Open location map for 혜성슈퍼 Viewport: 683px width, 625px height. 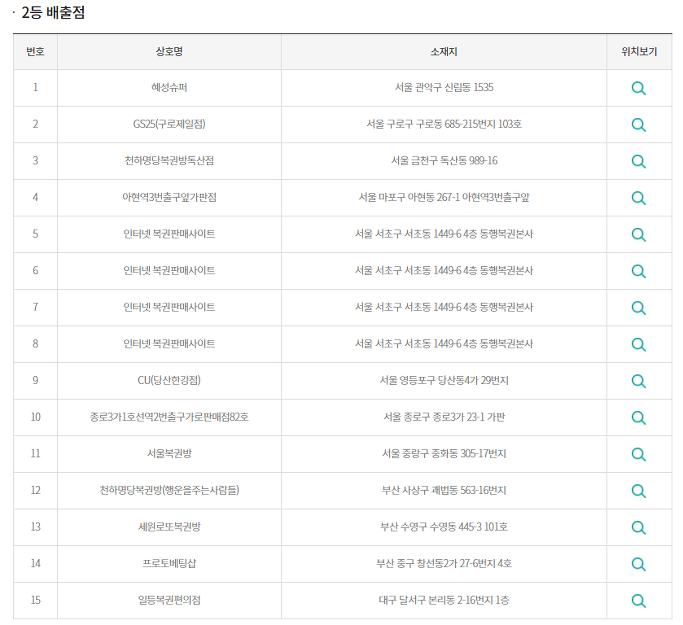tap(638, 88)
